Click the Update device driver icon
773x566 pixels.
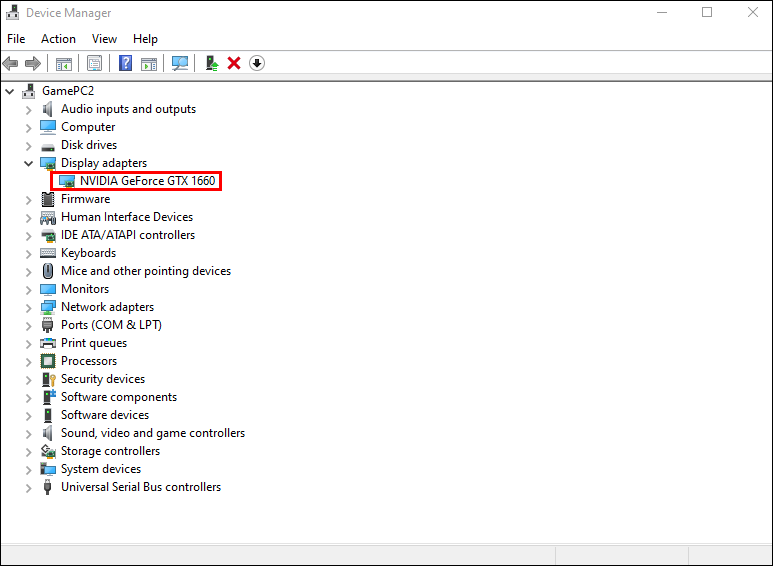pos(212,63)
